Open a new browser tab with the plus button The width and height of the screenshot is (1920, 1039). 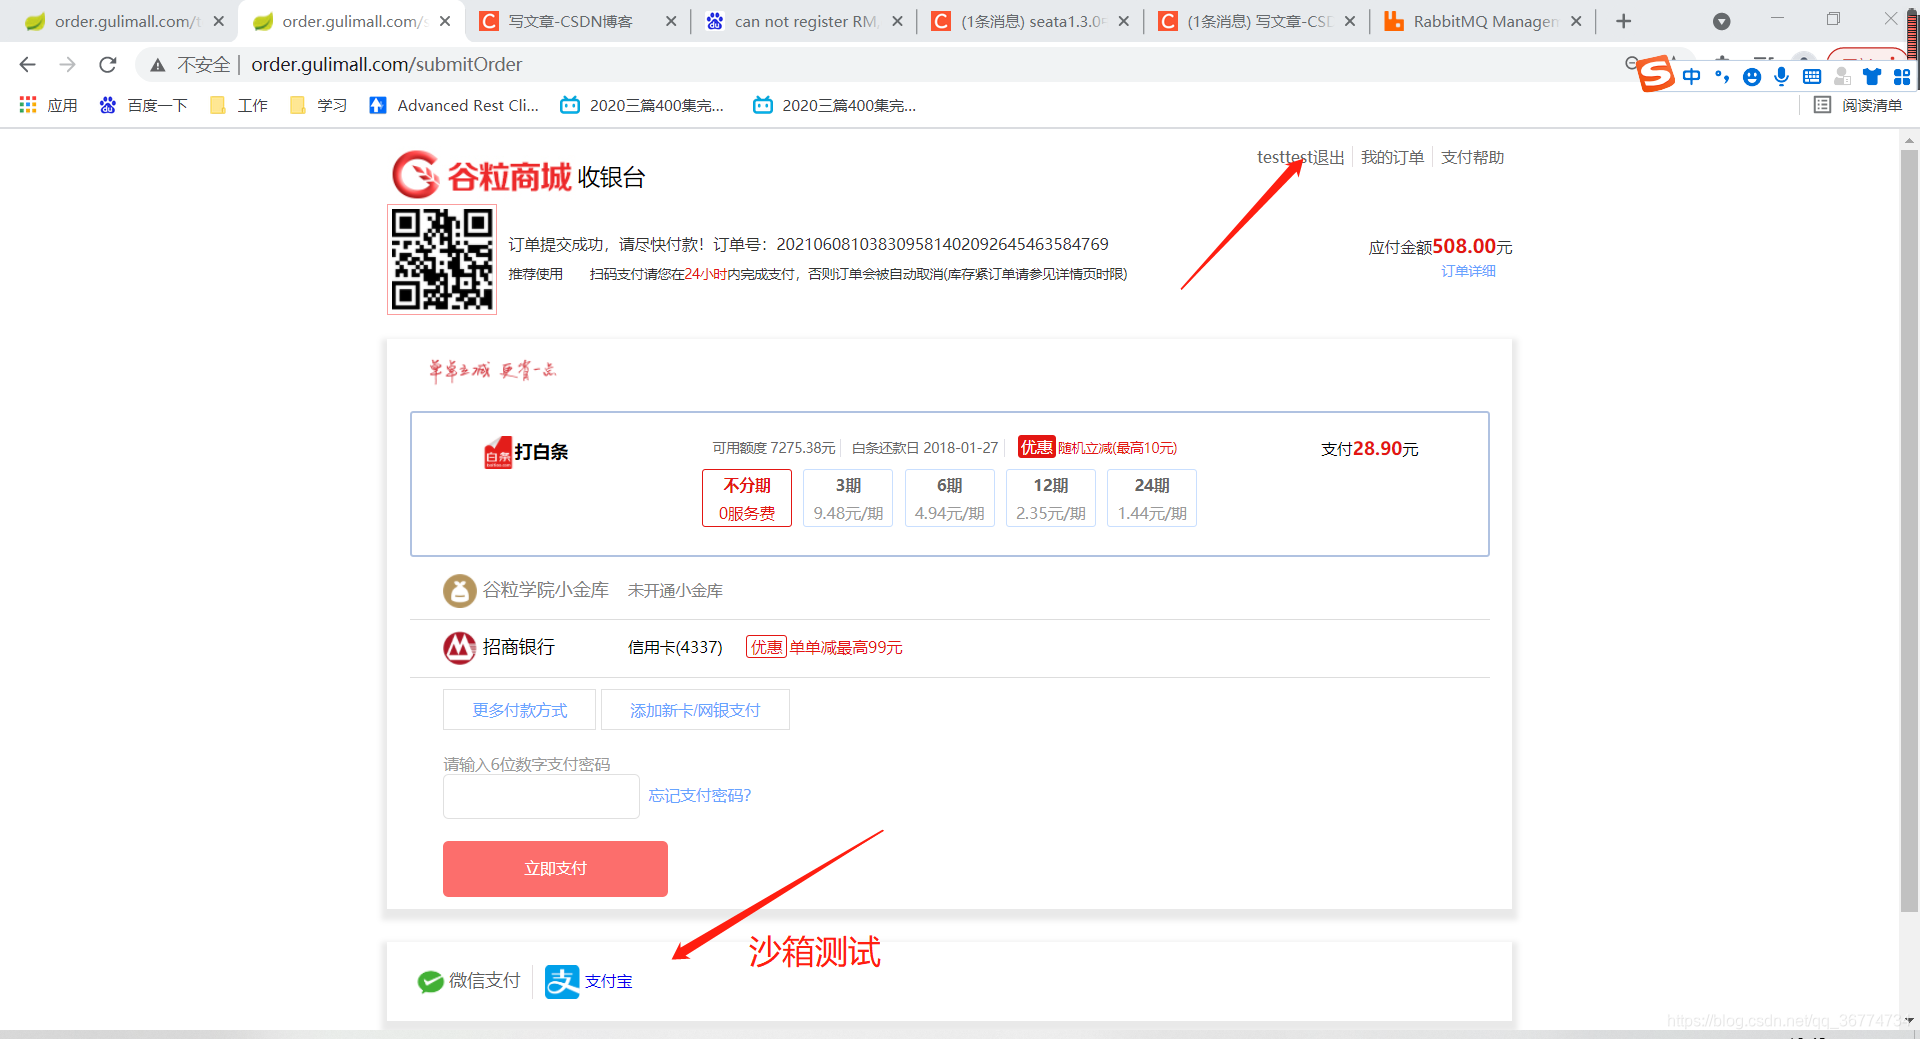tap(1624, 21)
